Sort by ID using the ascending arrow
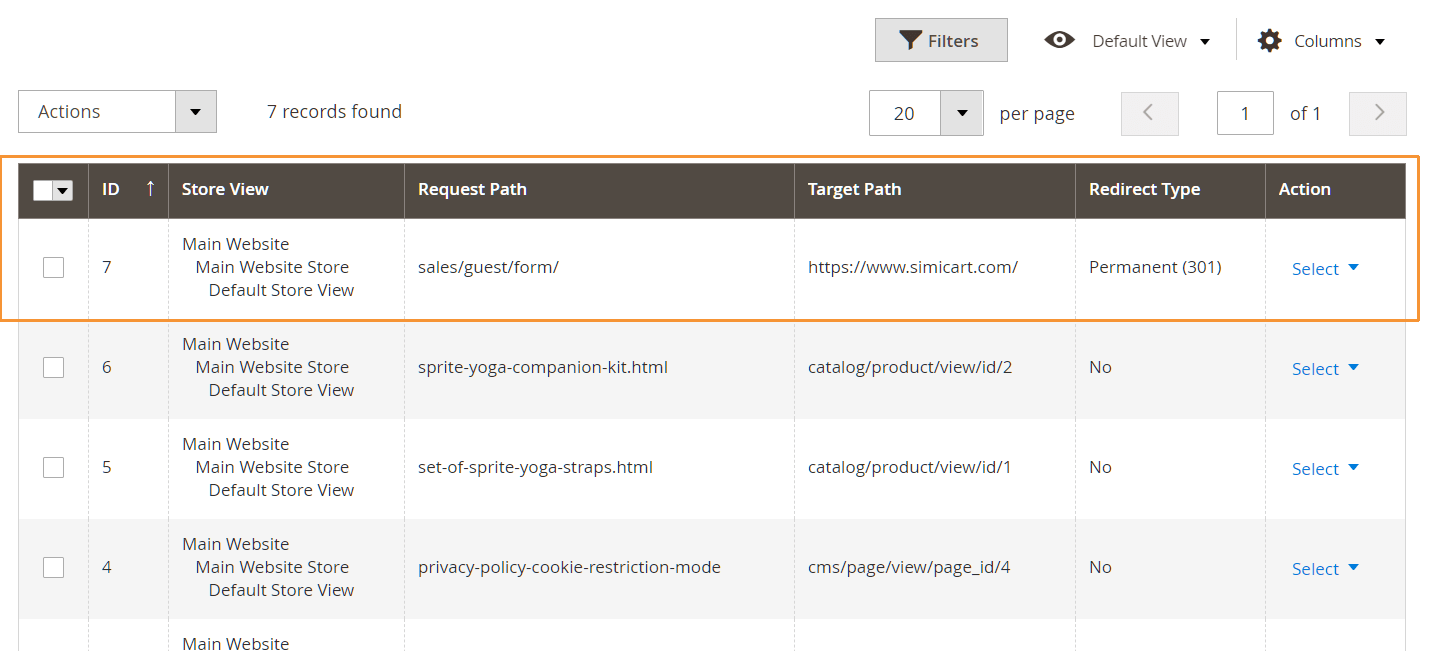This screenshot has width=1437, height=651. [150, 188]
